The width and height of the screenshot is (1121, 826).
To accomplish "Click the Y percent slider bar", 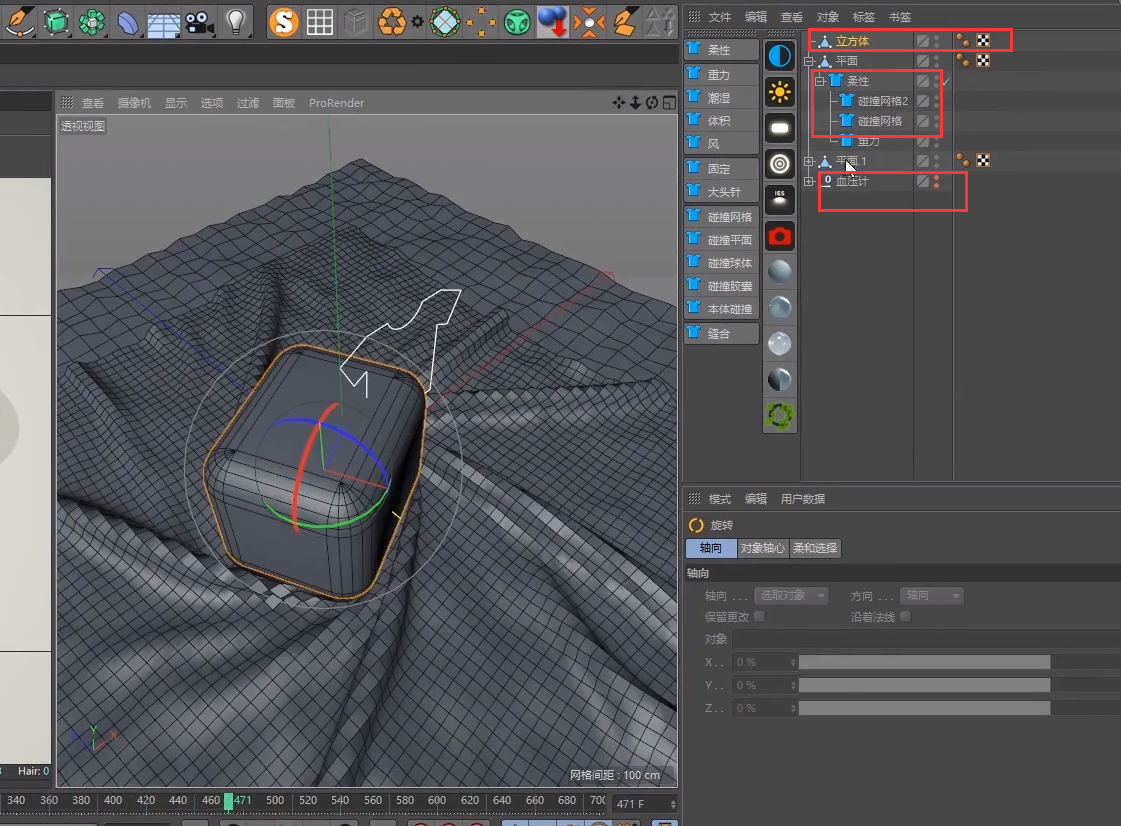I will coord(924,686).
